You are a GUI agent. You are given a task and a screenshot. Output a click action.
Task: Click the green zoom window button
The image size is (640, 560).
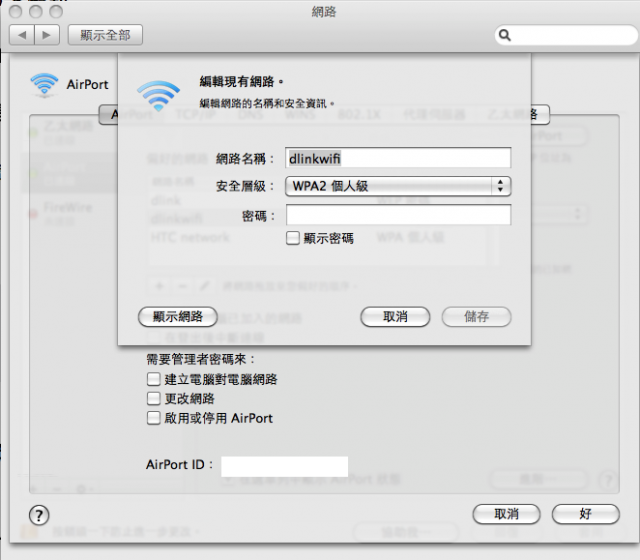tap(56, 11)
